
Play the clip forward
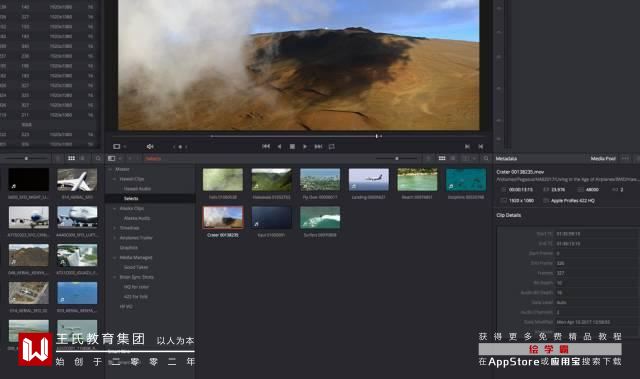coord(305,146)
